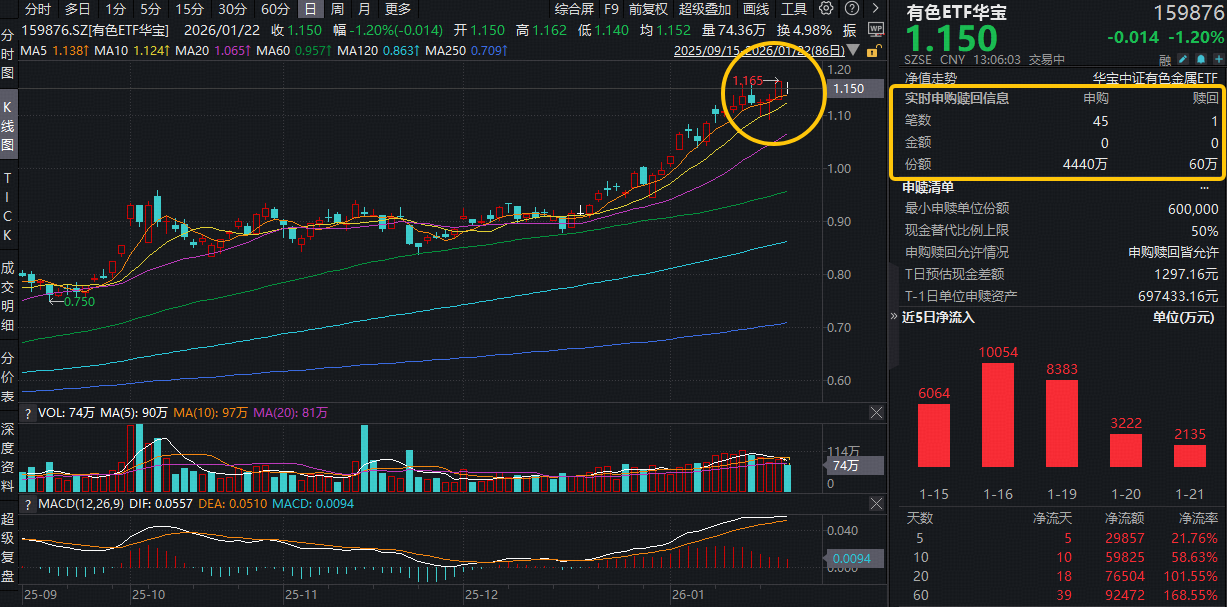The height and width of the screenshot is (607, 1227).
Task: Open the date range dropdown triangle
Action: pyautogui.click(x=853, y=49)
